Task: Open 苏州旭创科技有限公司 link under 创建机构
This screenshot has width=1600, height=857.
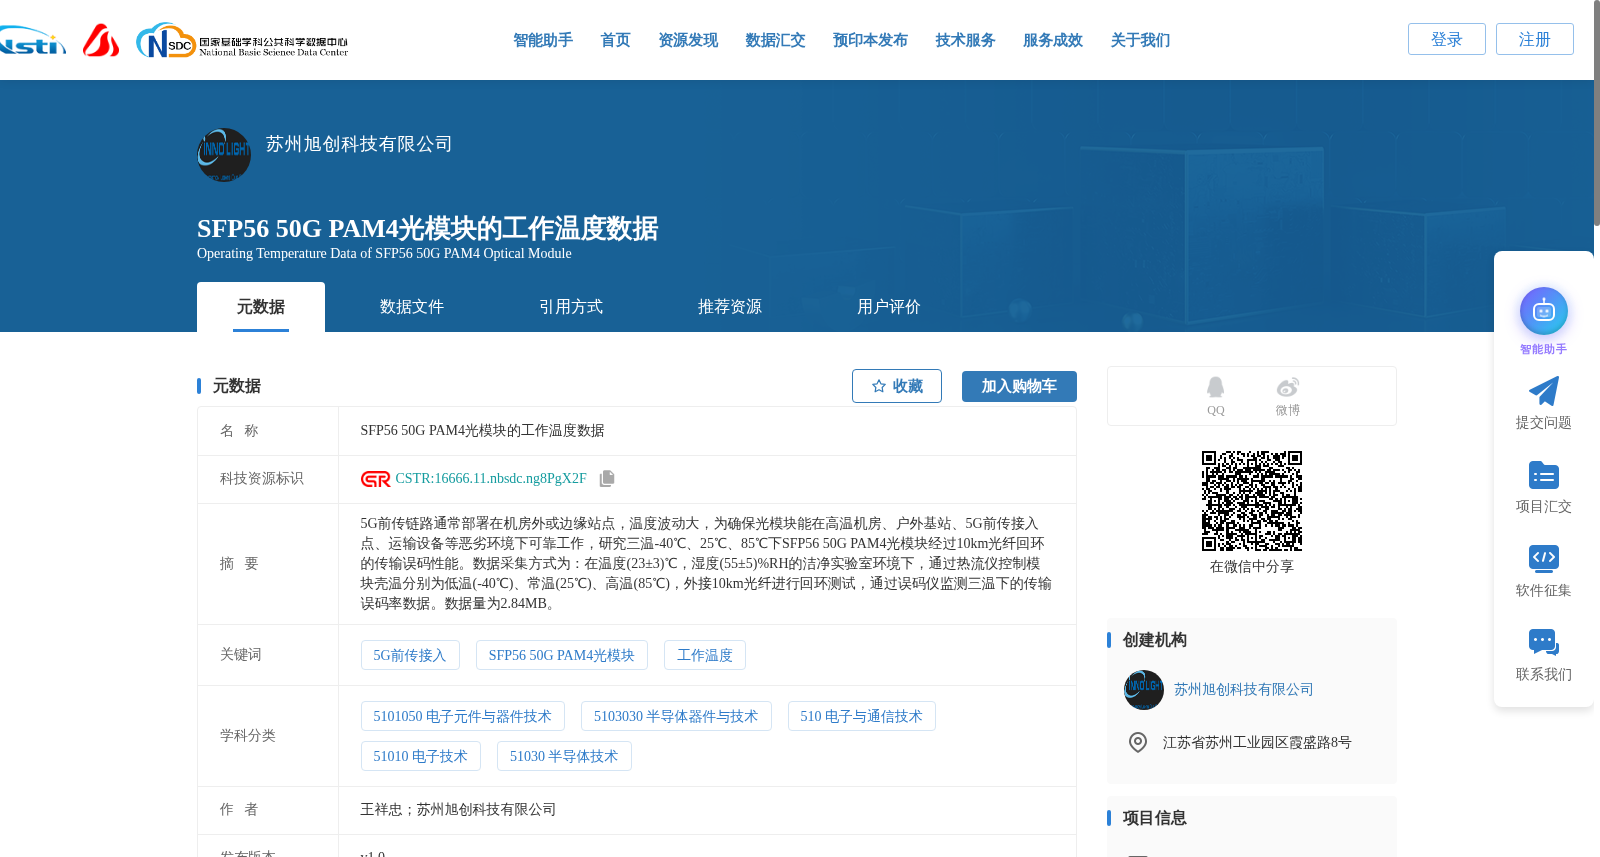Action: point(1244,690)
